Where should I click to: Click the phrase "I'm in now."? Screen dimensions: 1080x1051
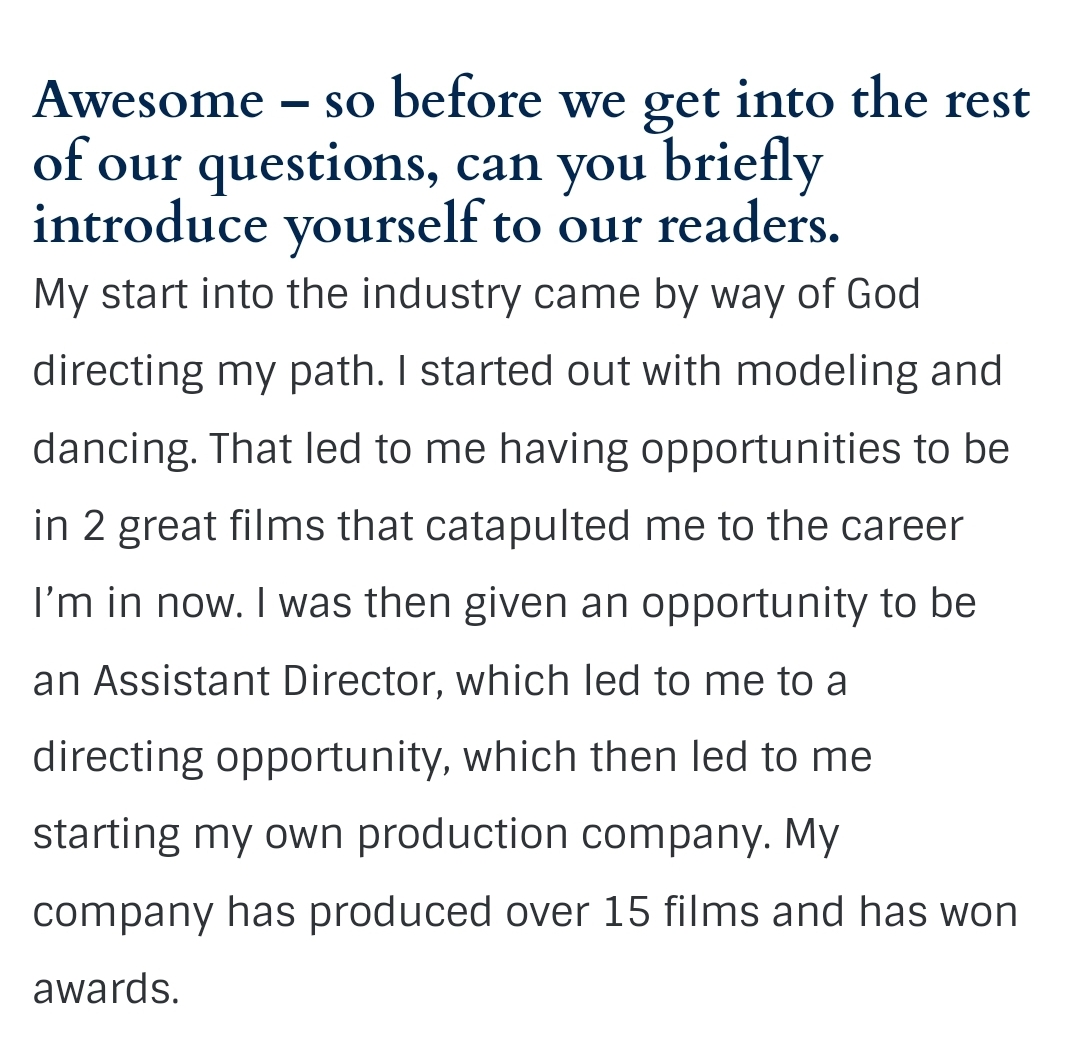pyautogui.click(x=137, y=604)
